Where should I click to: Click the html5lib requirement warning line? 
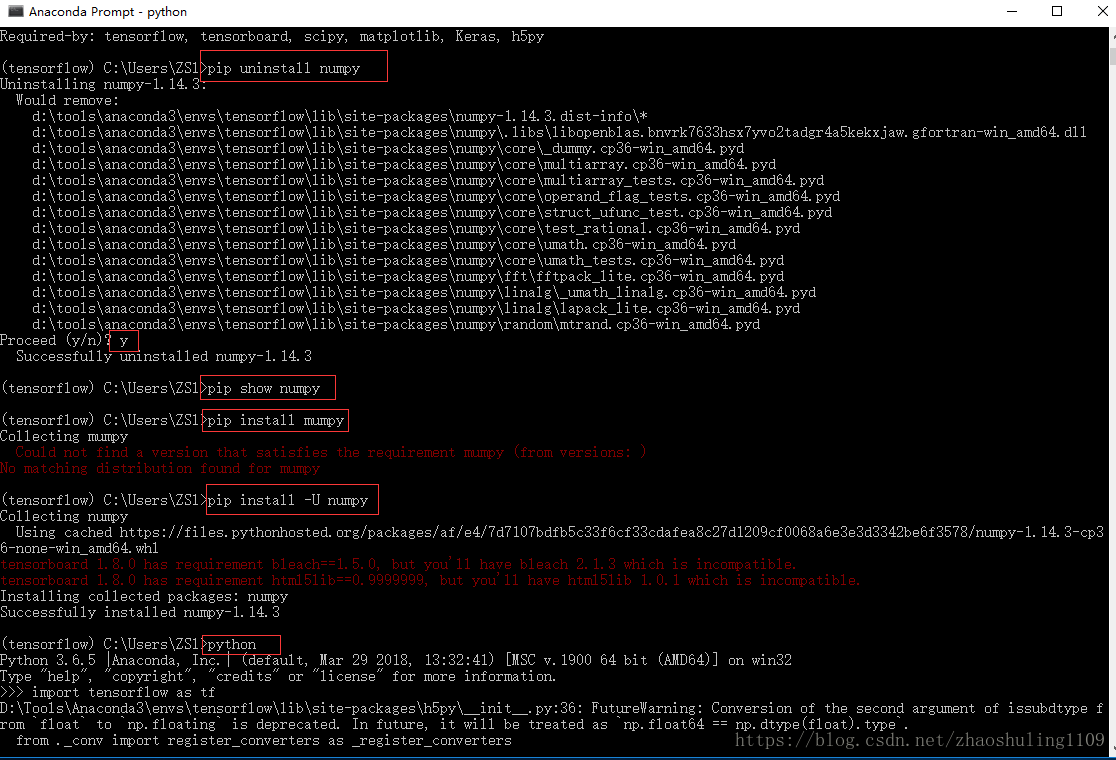tap(430, 581)
